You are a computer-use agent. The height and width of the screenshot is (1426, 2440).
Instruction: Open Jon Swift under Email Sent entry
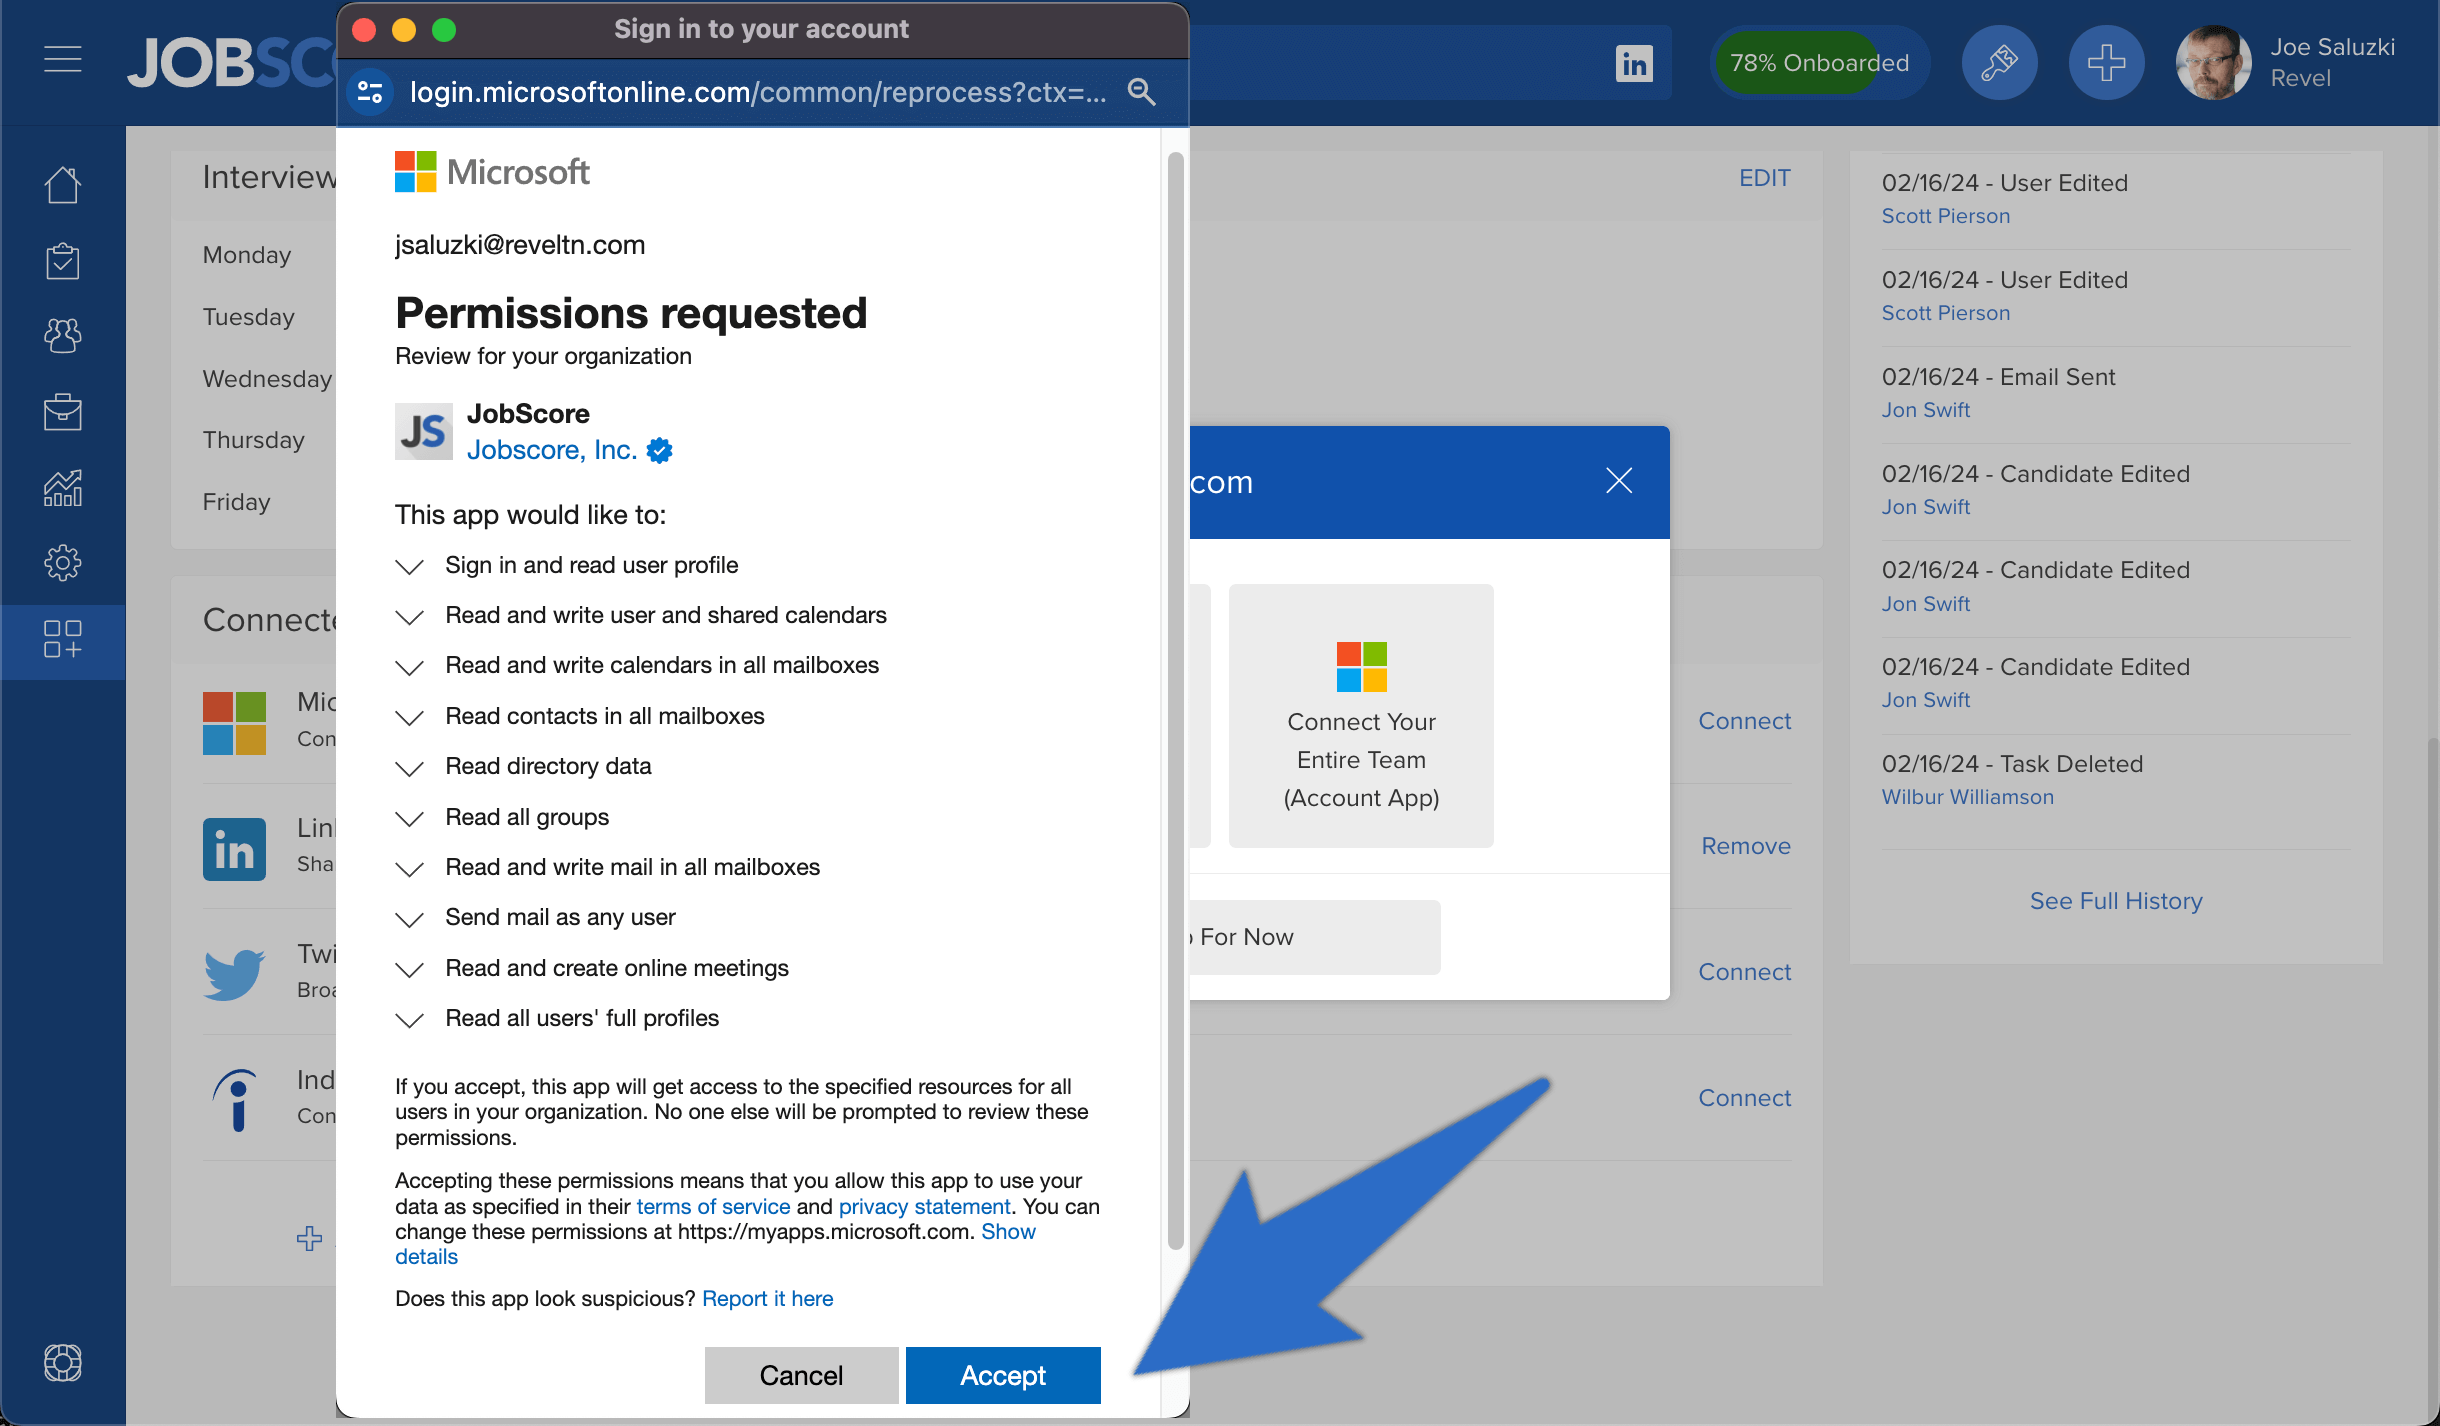[x=1925, y=410]
